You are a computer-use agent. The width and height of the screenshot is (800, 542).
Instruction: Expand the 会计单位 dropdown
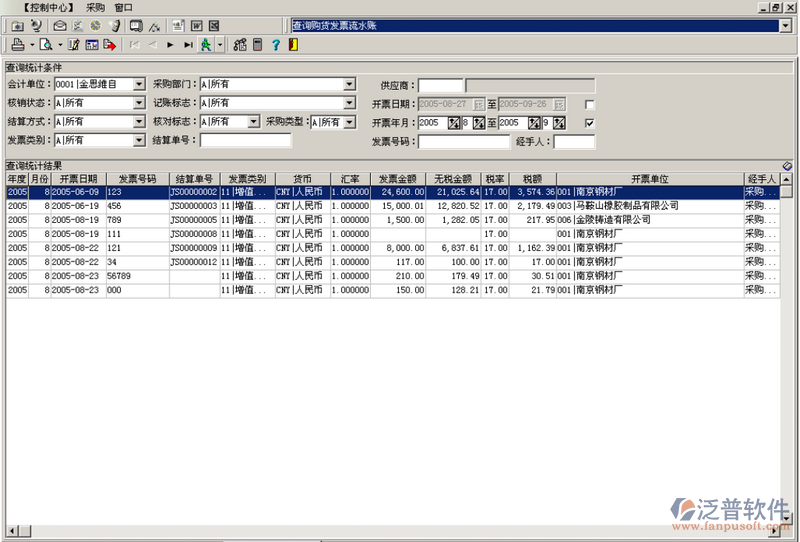pyautogui.click(x=139, y=85)
